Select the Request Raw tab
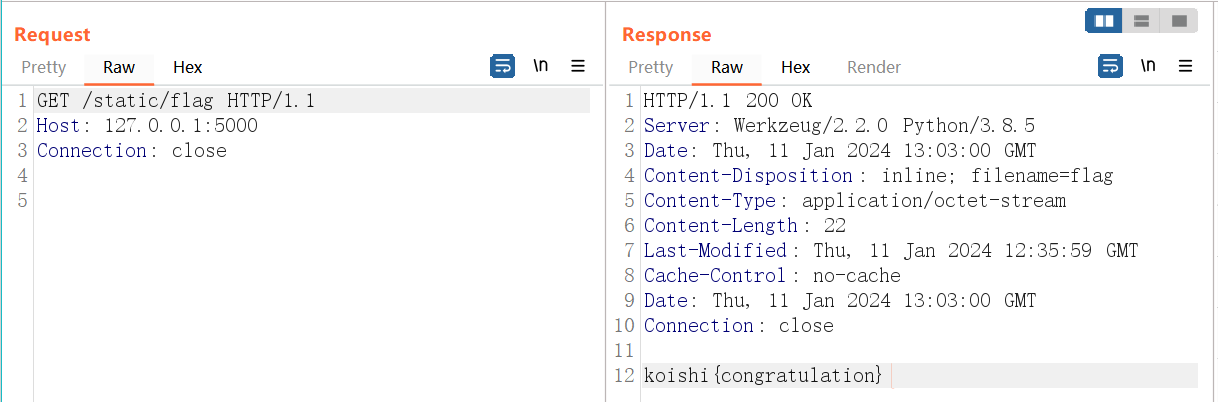The image size is (1218, 402). (119, 67)
